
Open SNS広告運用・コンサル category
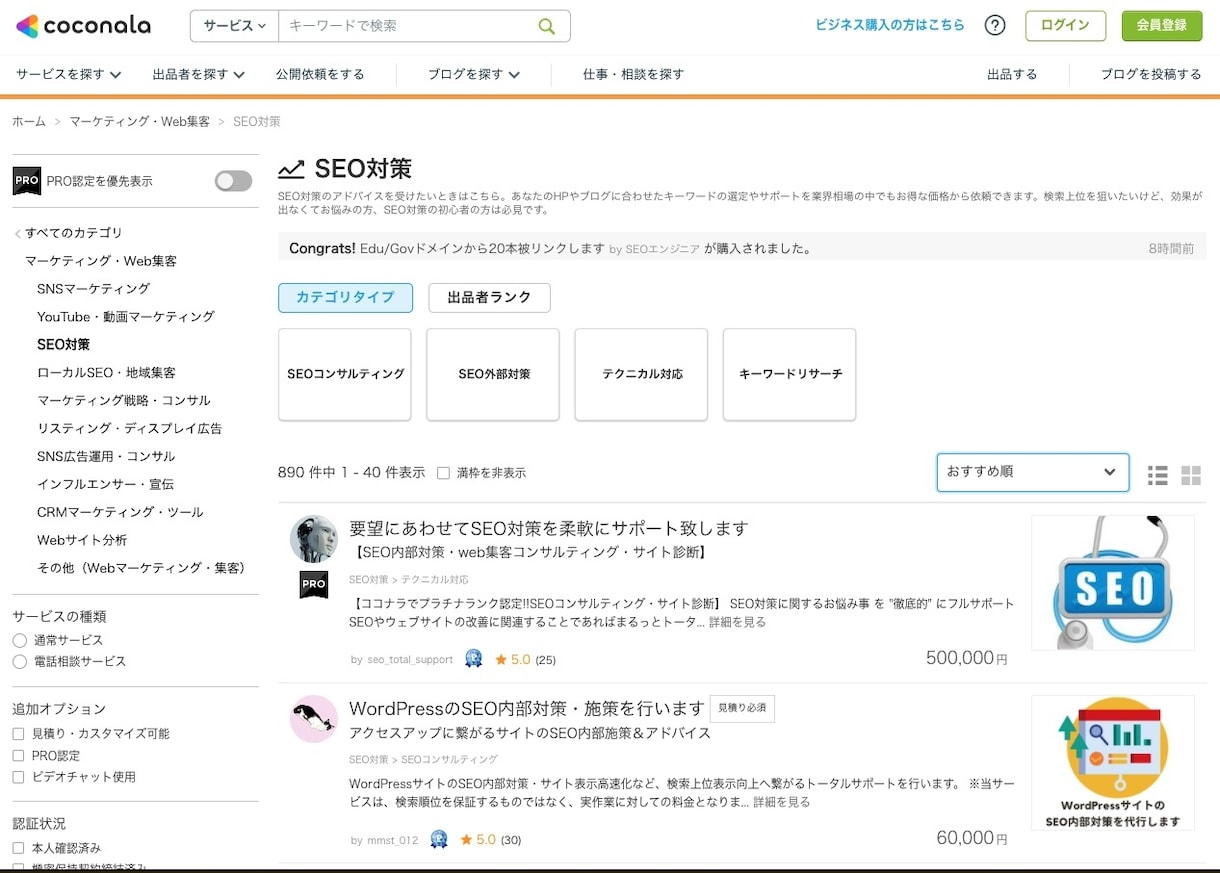(x=106, y=457)
